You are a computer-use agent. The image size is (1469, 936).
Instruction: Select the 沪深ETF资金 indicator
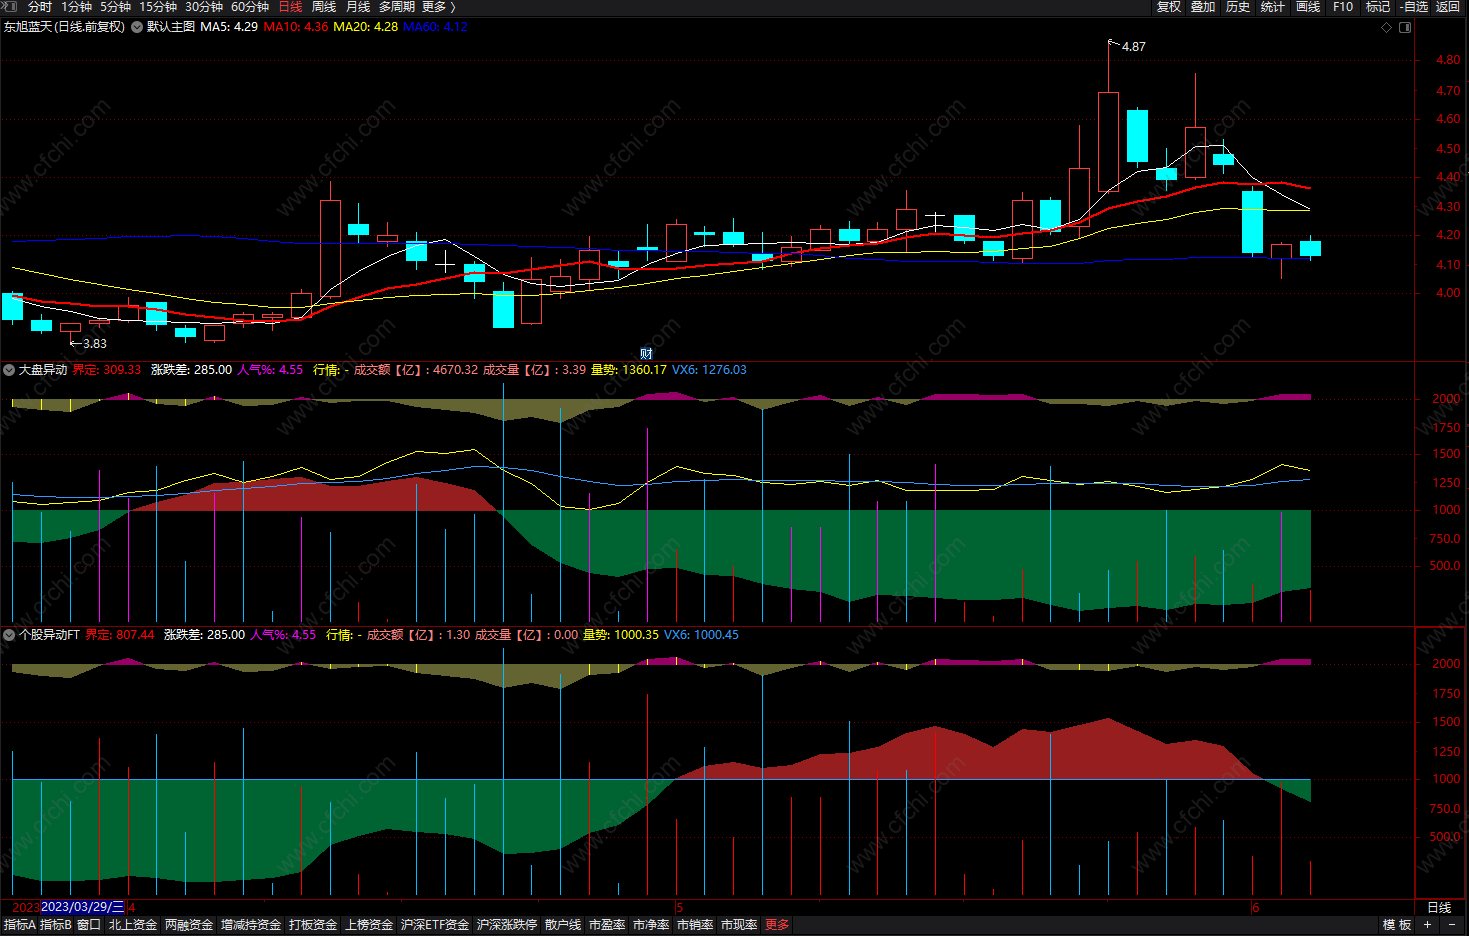coord(435,925)
